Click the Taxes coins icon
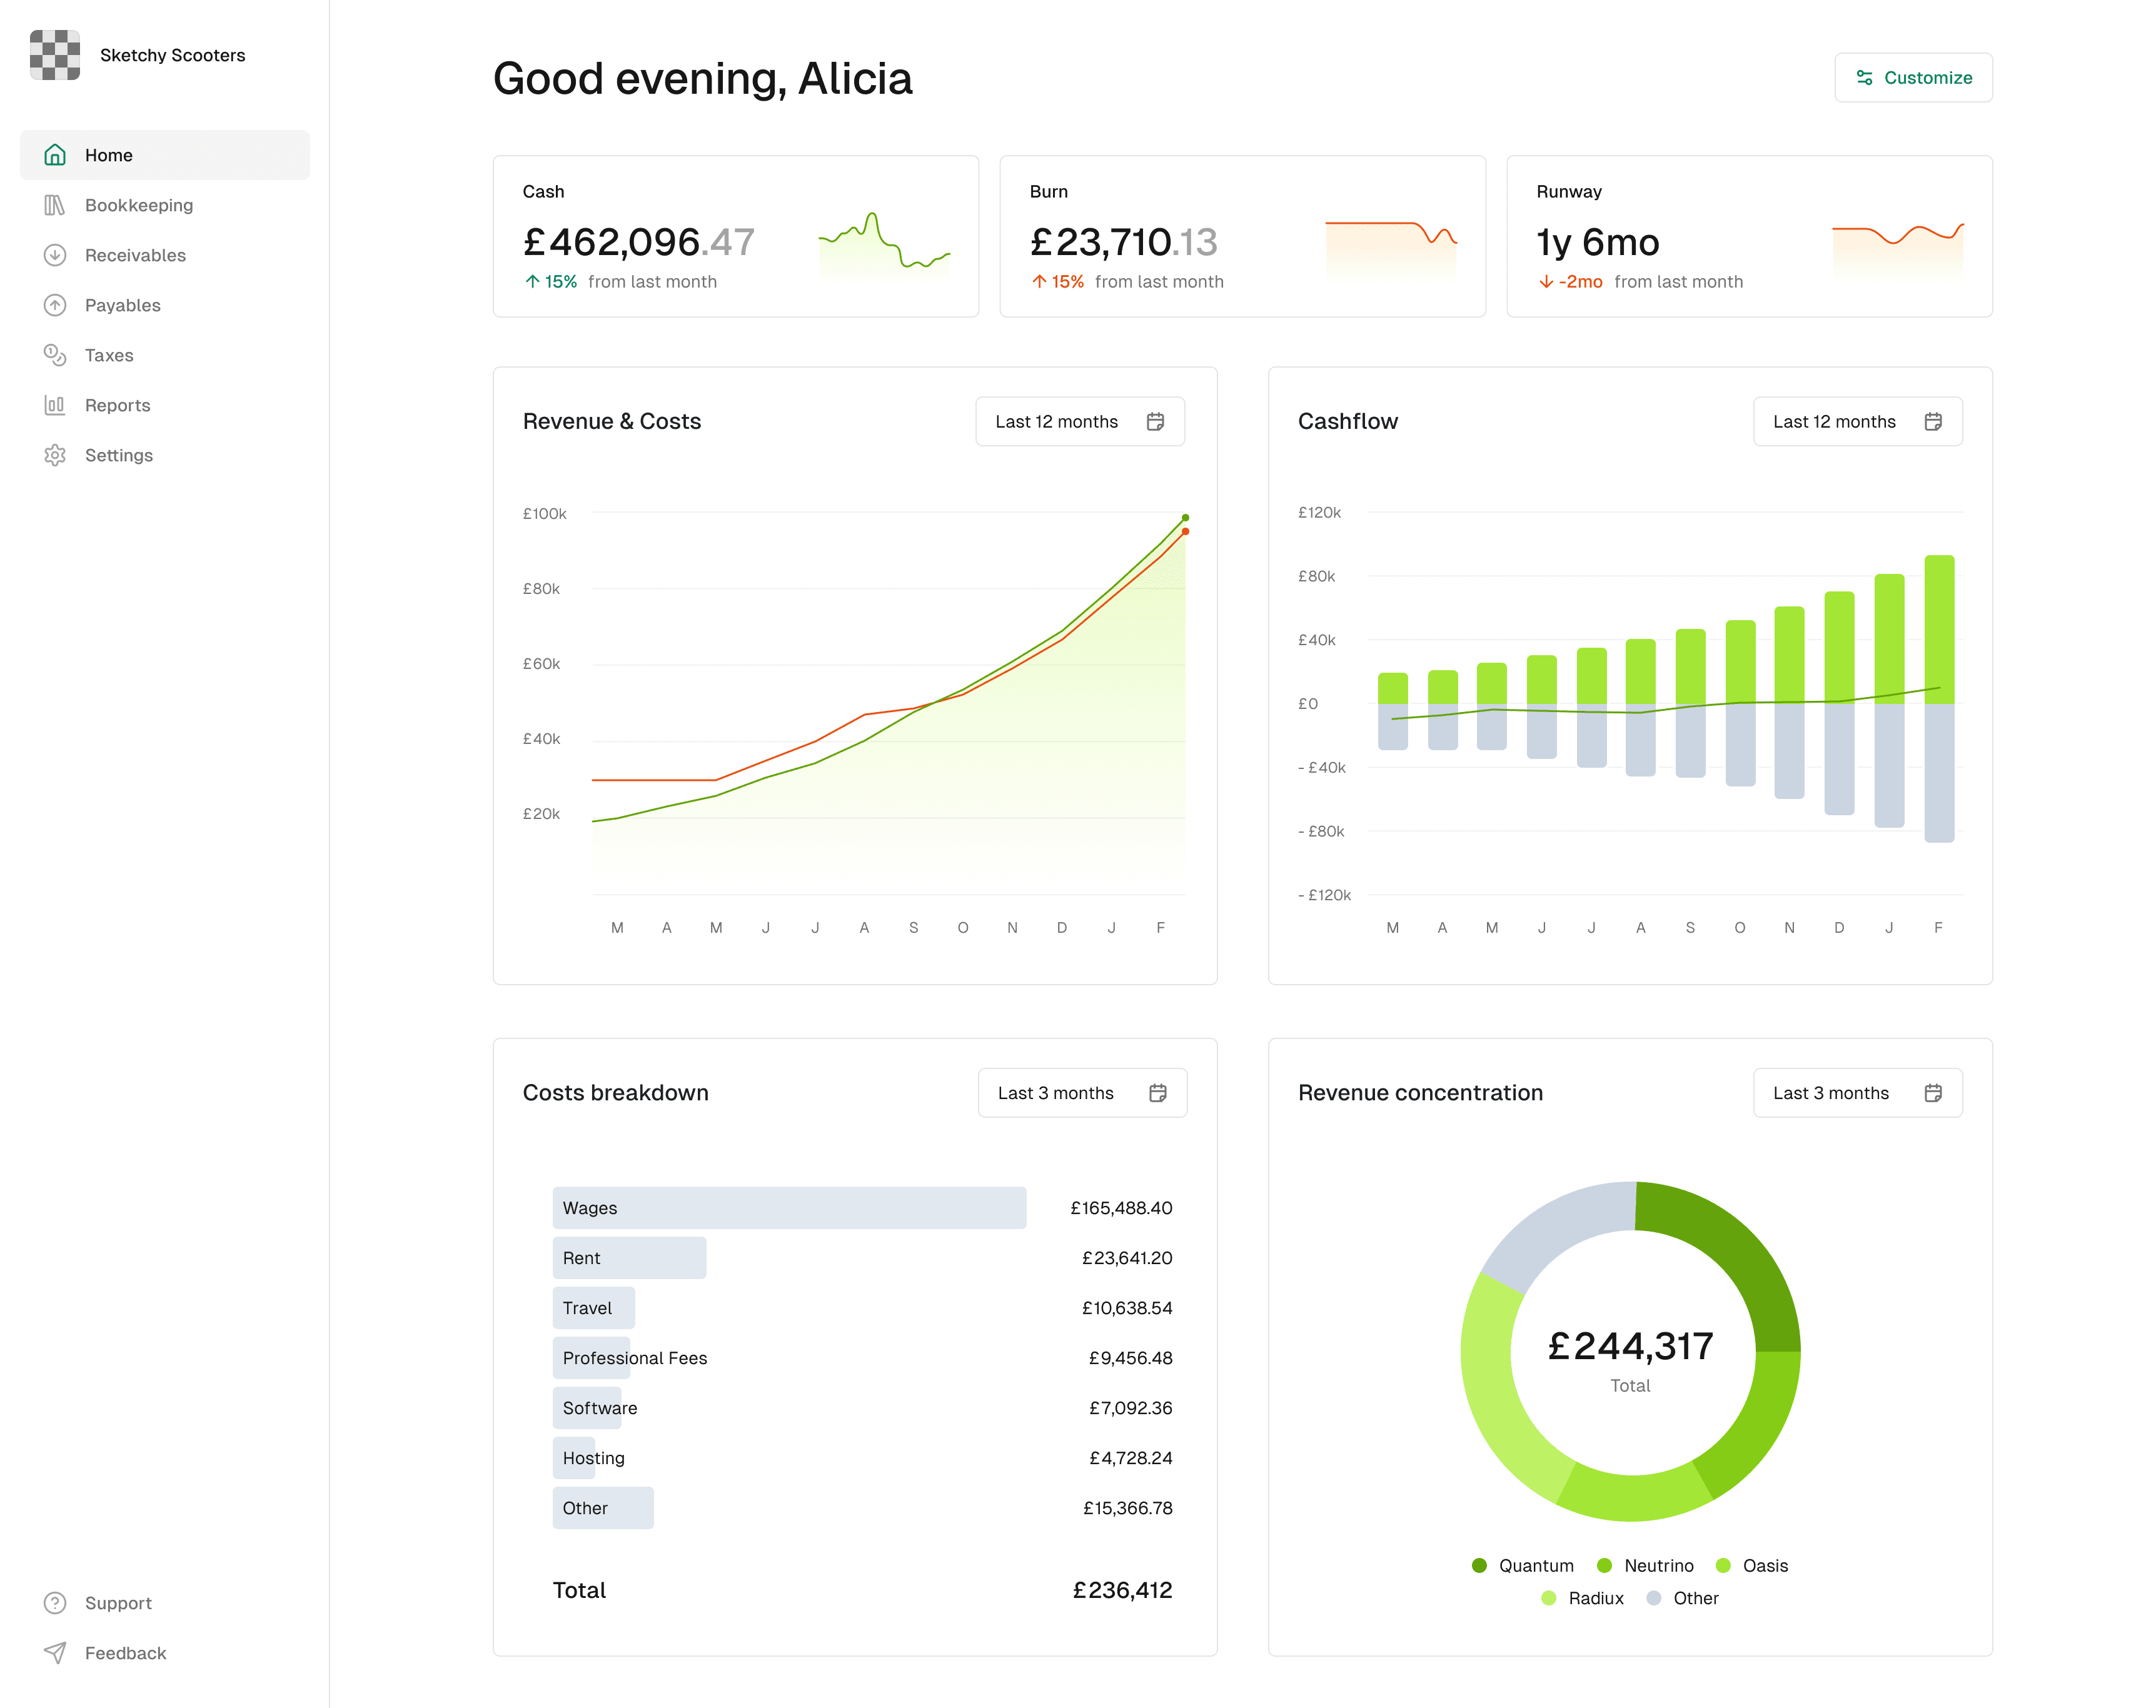 (x=55, y=355)
